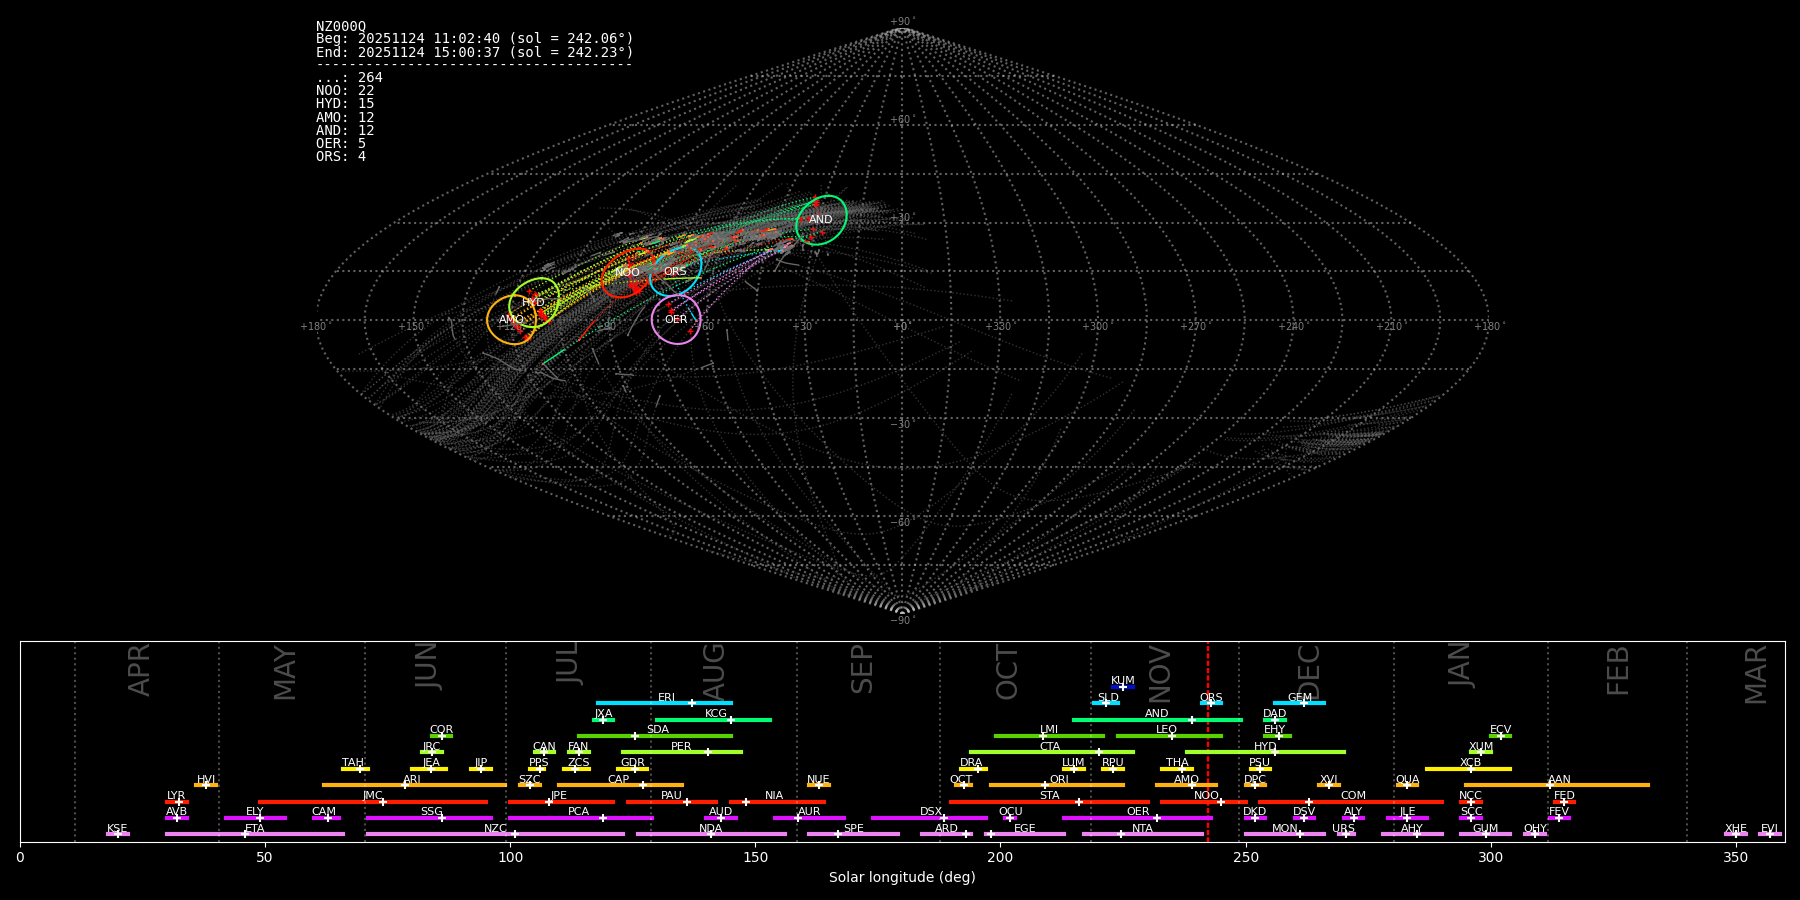Select the SPE pink shower bar
This screenshot has height=900, width=1800.
[853, 834]
